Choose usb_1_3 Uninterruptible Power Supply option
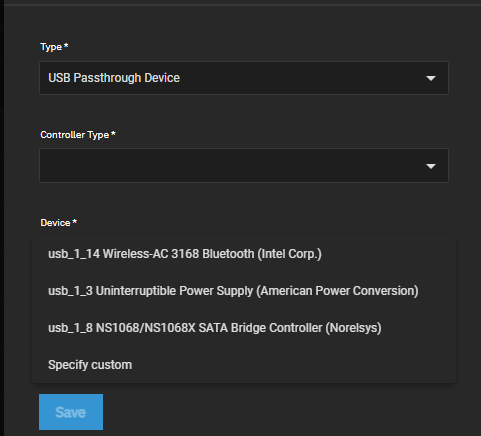Screen dimensions: 481x436 [244, 291]
